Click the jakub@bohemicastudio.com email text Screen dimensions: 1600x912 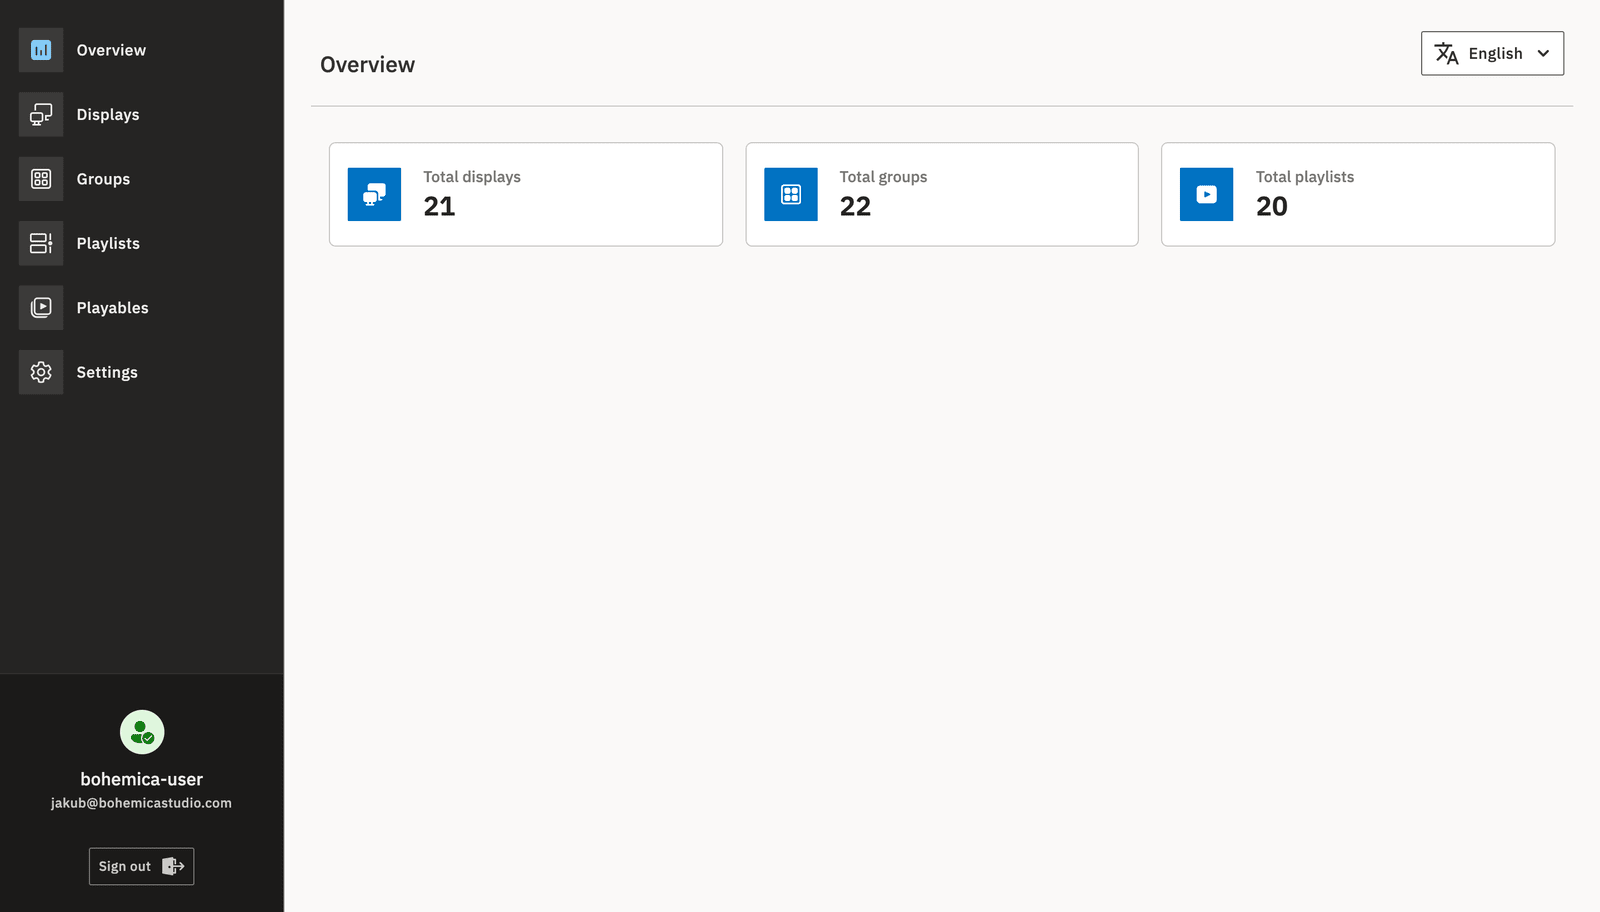141,801
